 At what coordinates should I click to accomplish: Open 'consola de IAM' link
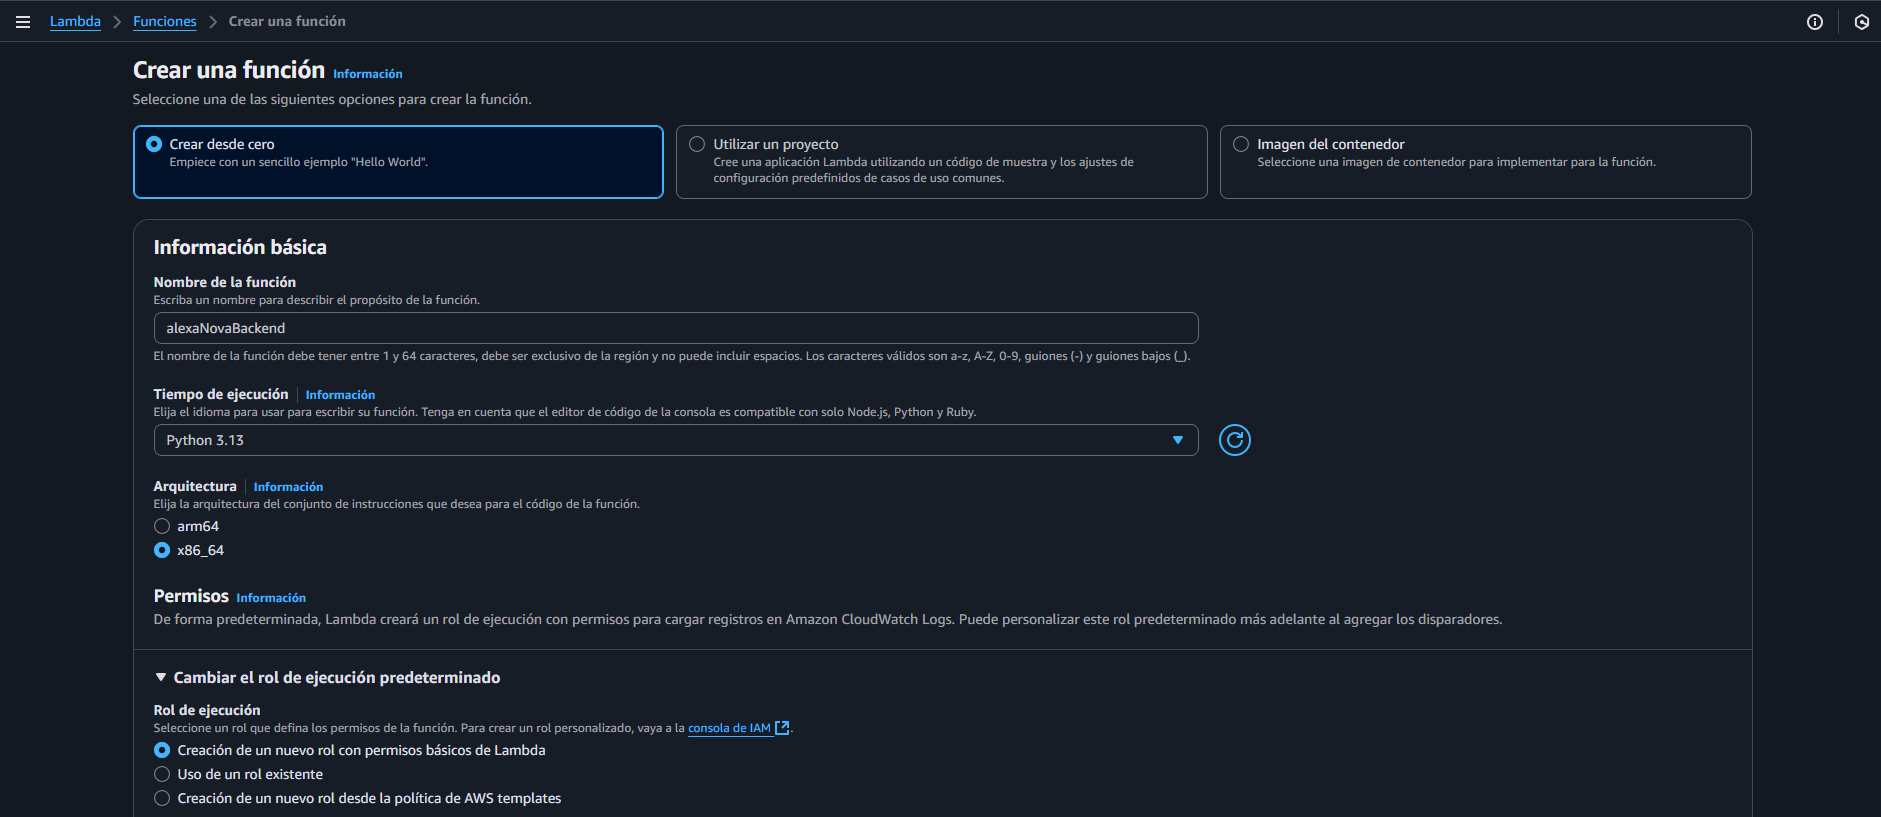[x=729, y=728]
